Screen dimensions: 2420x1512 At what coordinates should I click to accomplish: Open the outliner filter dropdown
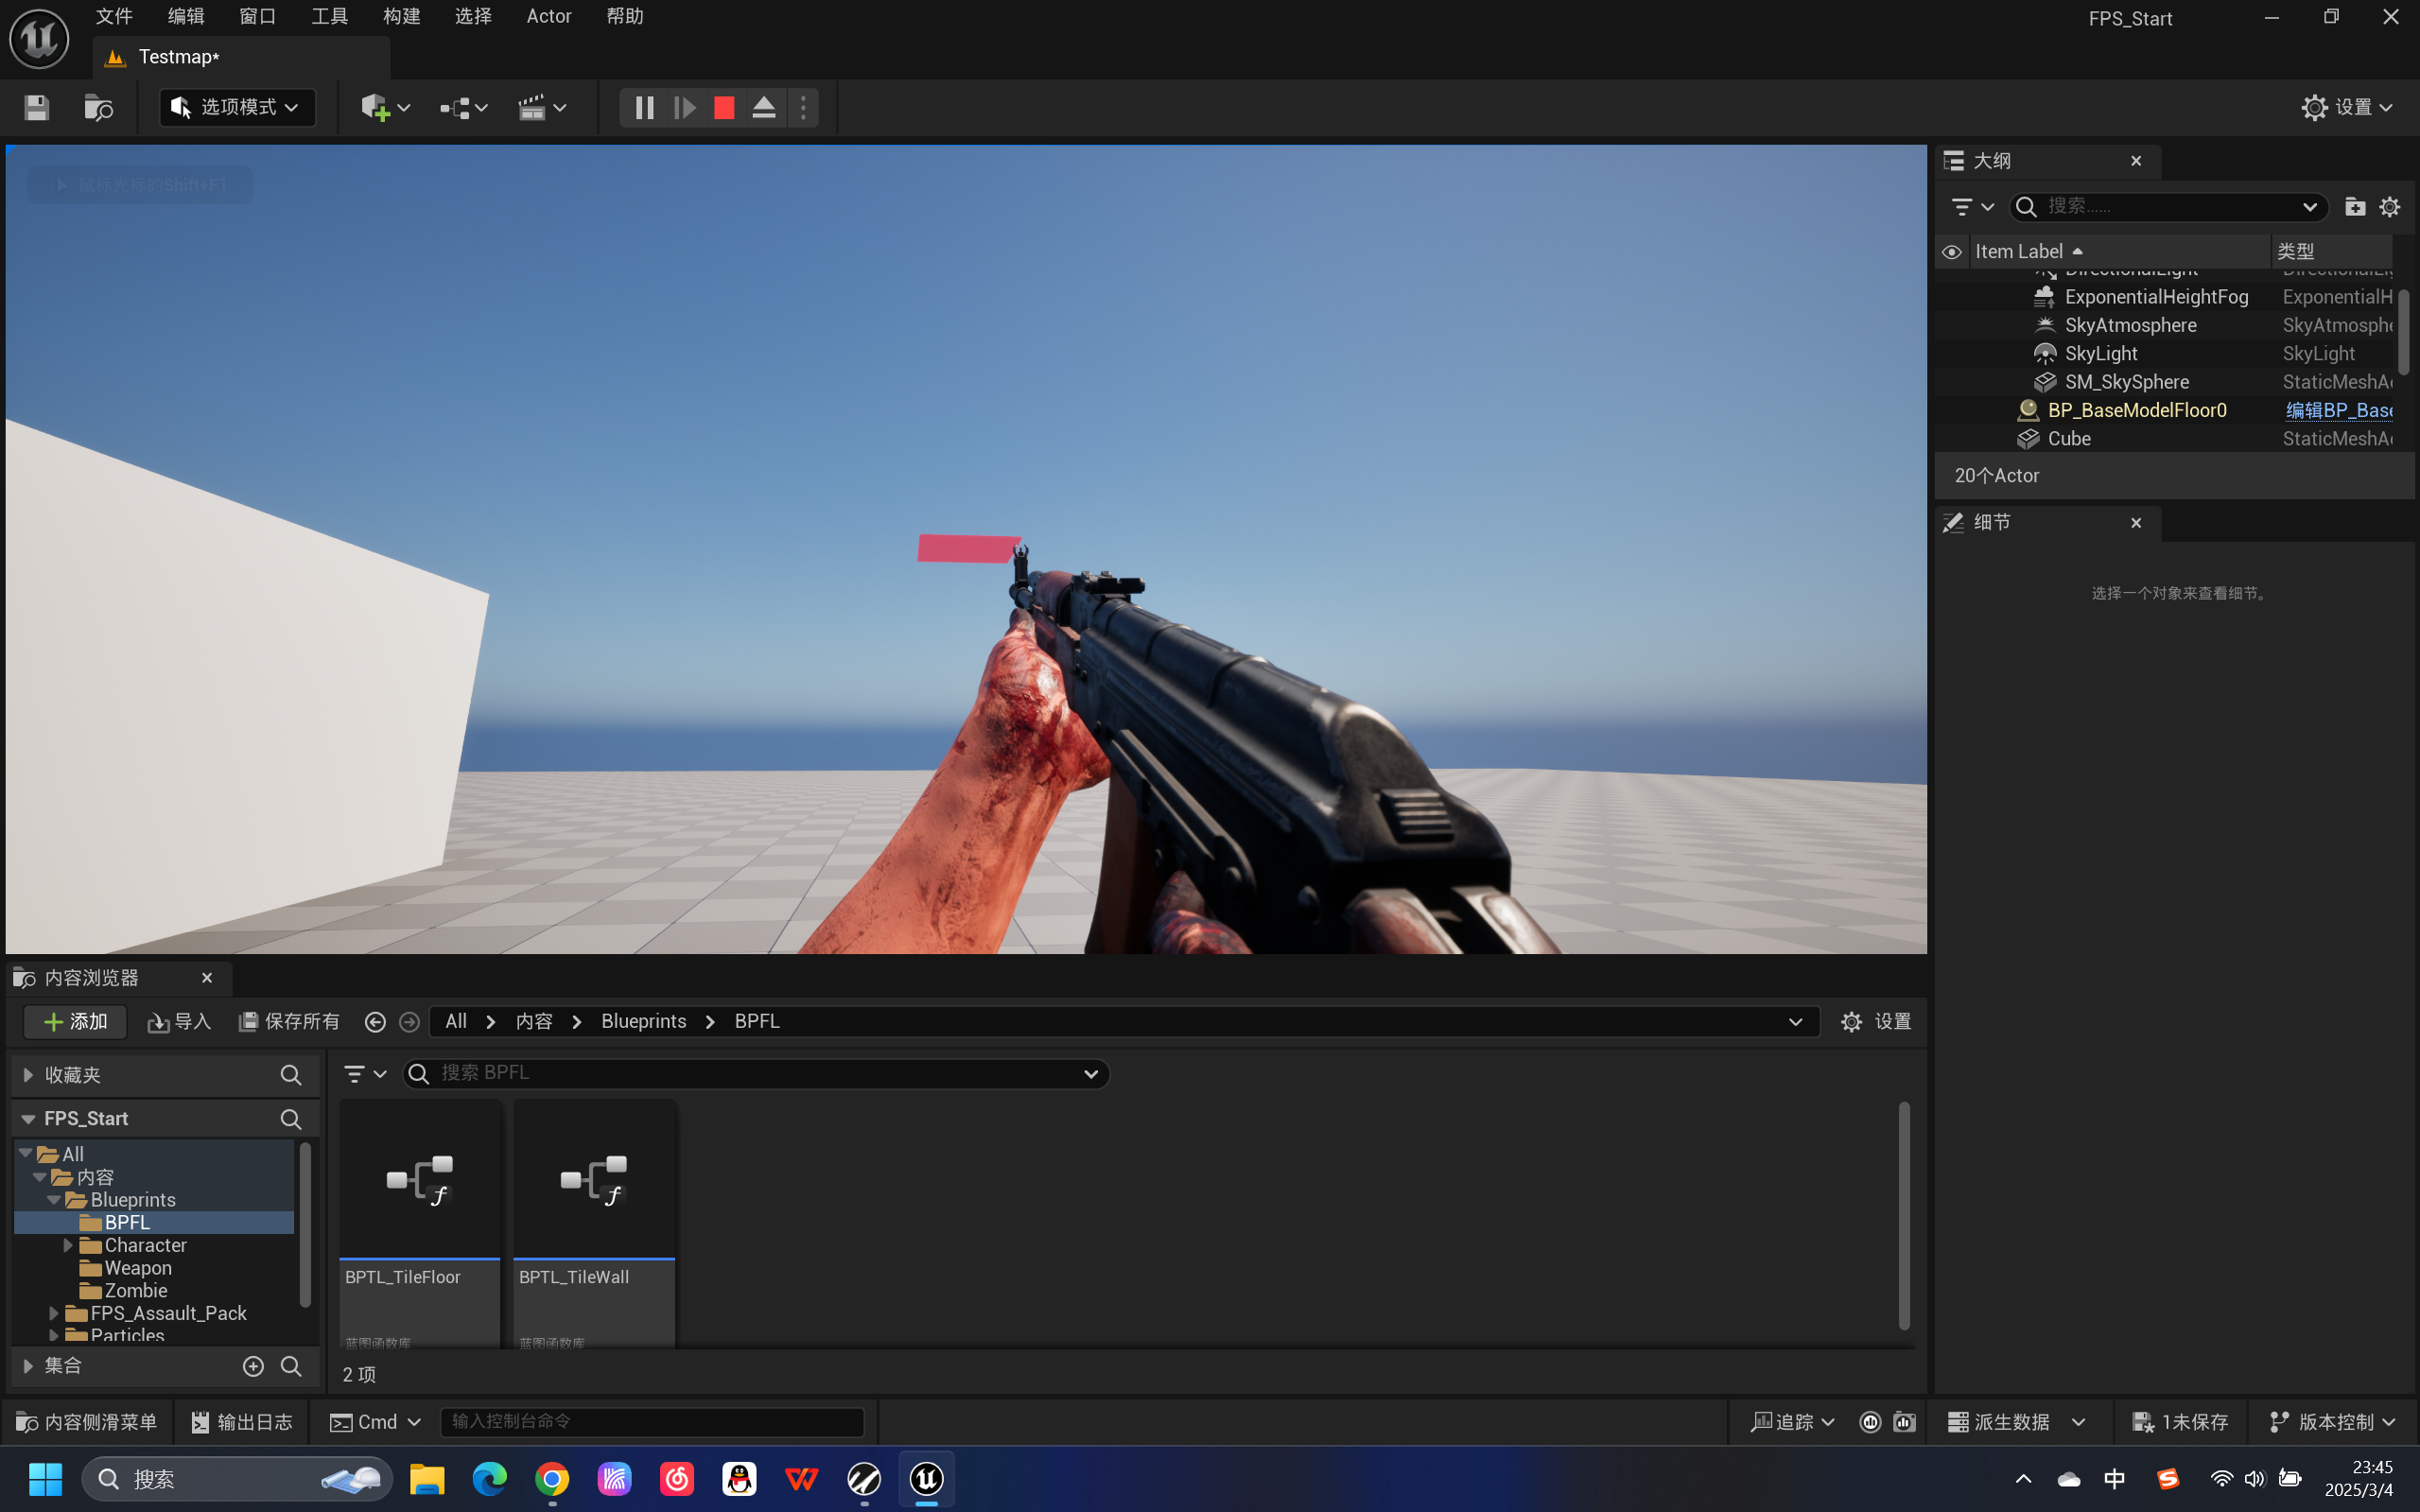coord(1972,206)
